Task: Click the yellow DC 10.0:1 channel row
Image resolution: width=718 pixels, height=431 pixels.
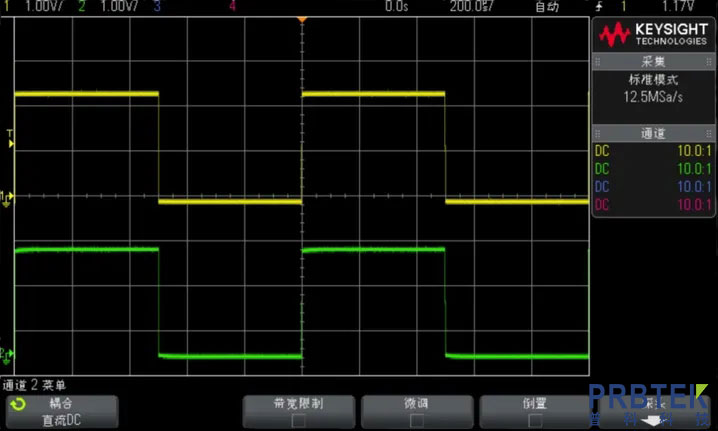Action: [x=653, y=151]
